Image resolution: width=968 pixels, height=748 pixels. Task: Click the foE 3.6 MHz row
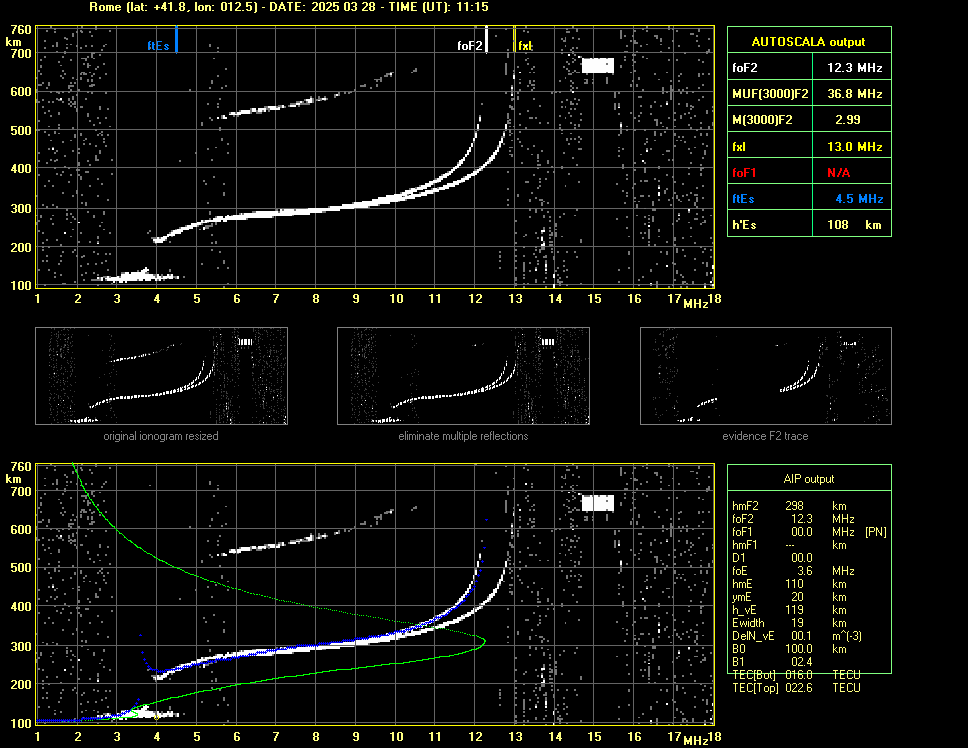pos(793,571)
